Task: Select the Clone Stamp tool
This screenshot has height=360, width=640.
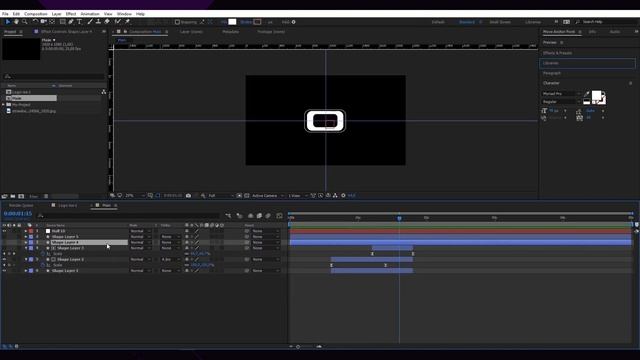Action: coord(98,22)
